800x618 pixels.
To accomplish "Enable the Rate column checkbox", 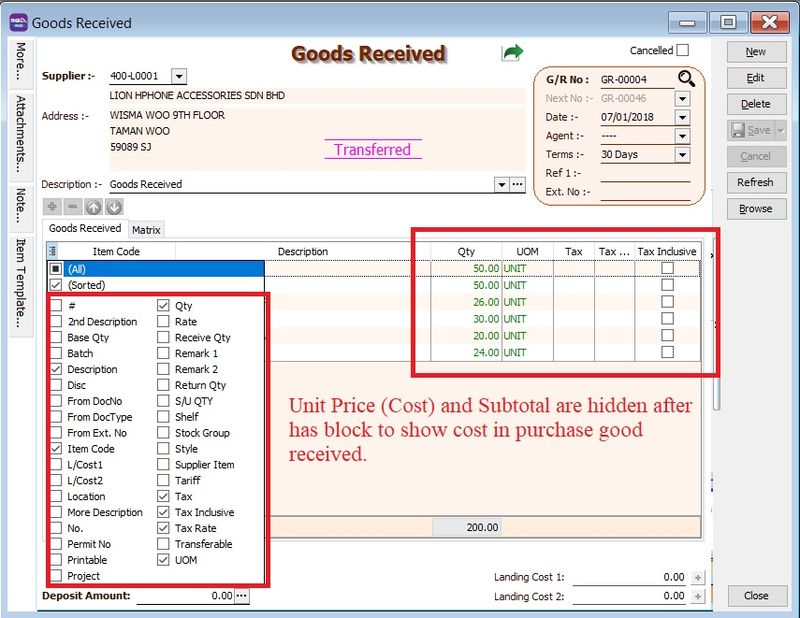I will point(163,322).
